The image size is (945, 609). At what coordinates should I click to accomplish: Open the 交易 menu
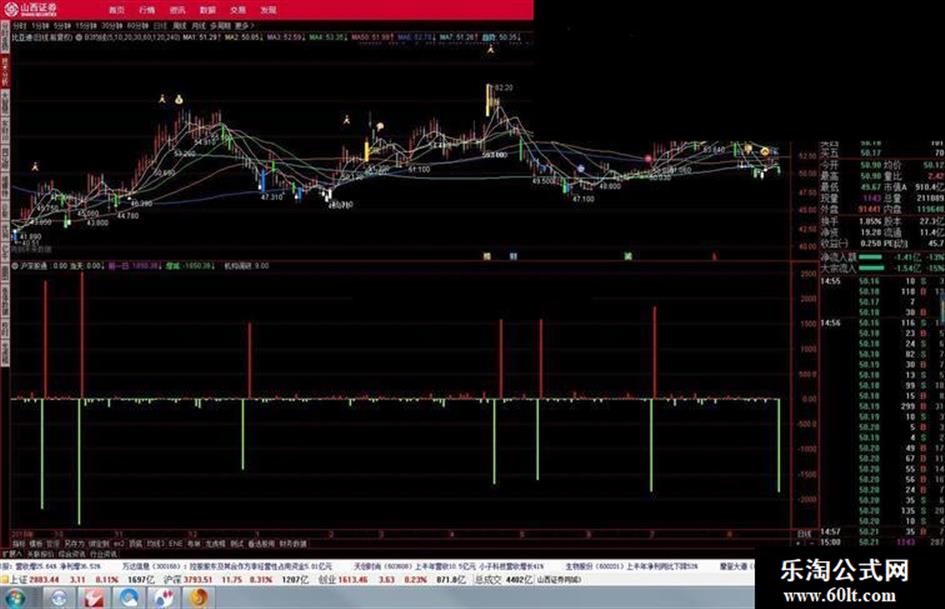pos(238,10)
